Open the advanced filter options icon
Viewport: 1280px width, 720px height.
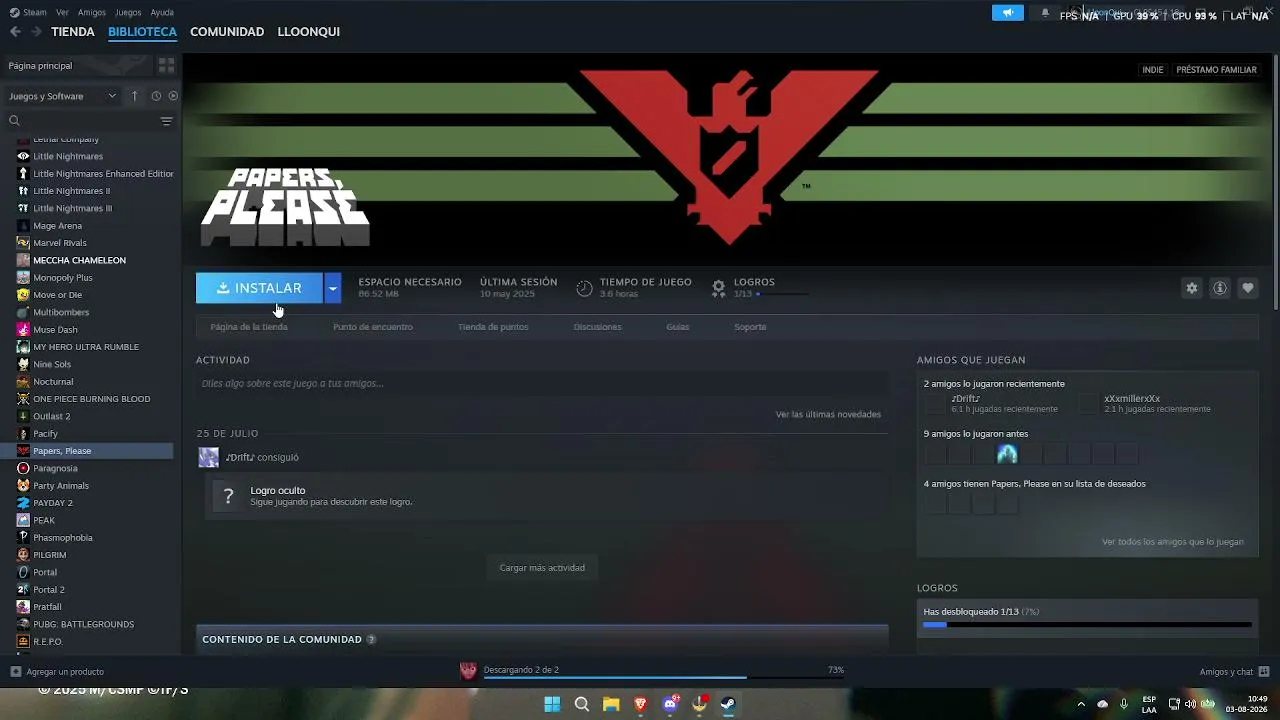pos(167,121)
